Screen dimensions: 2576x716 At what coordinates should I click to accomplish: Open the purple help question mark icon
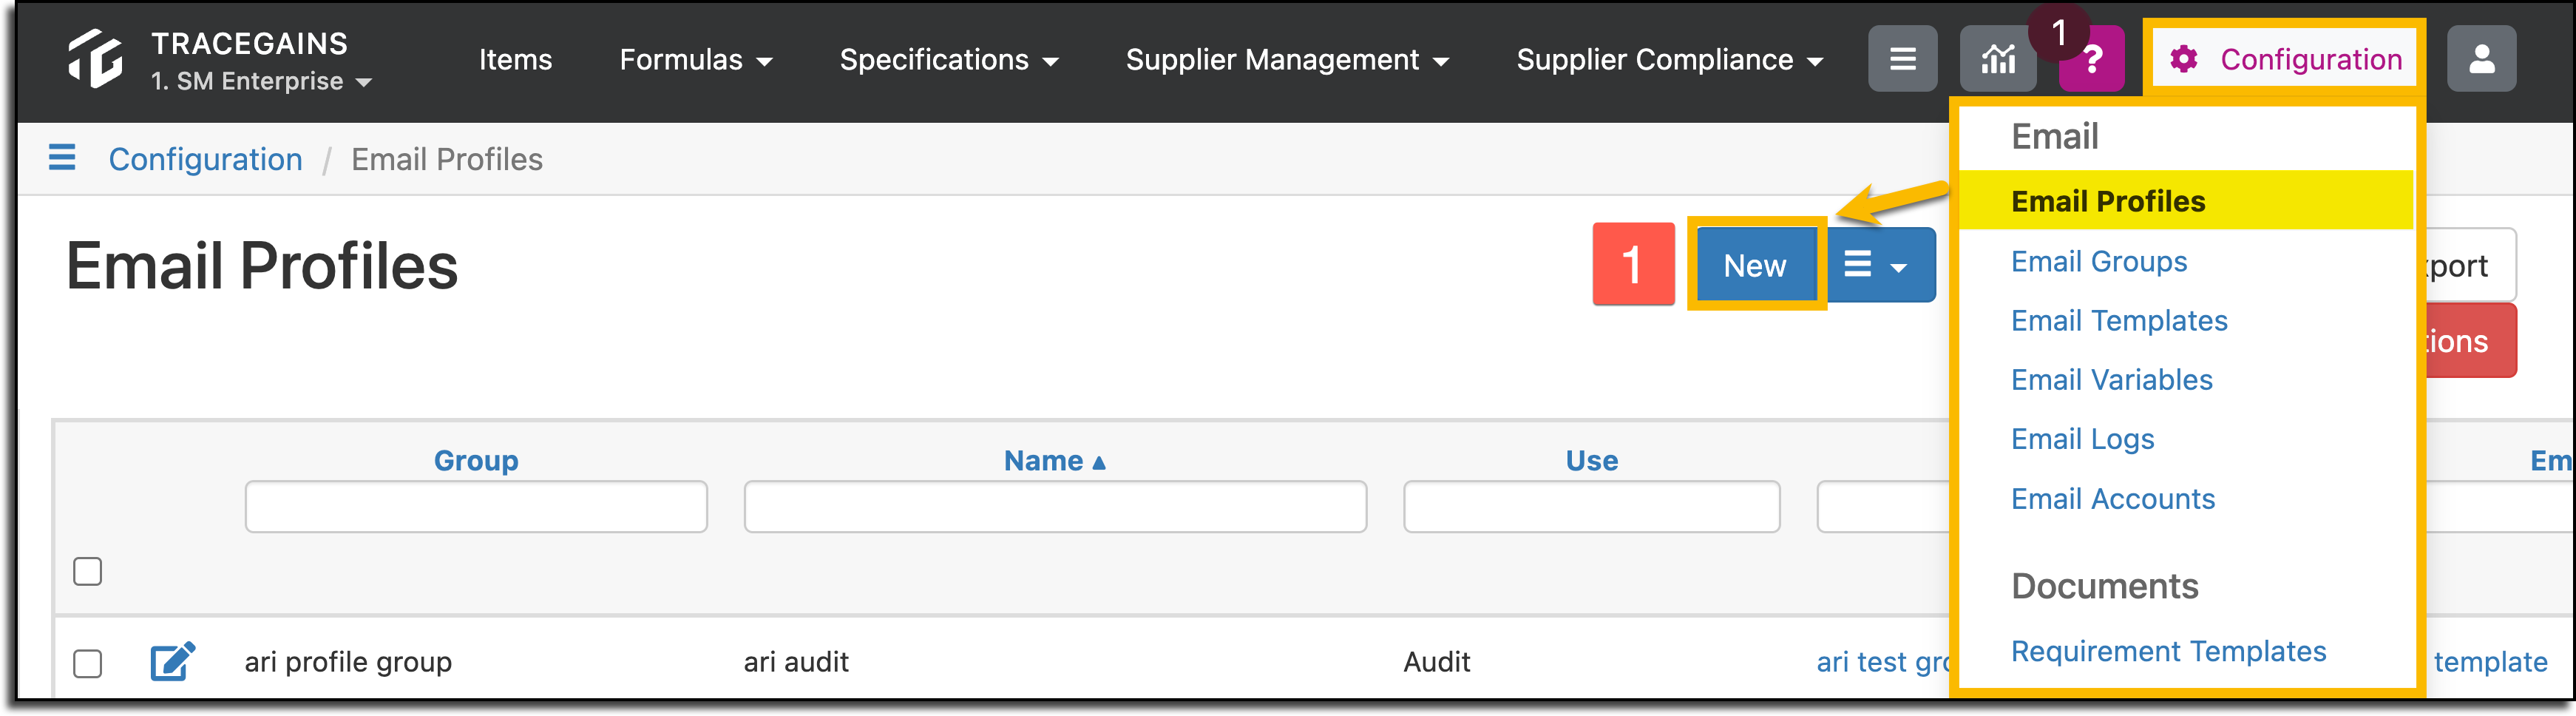pos(2091,59)
